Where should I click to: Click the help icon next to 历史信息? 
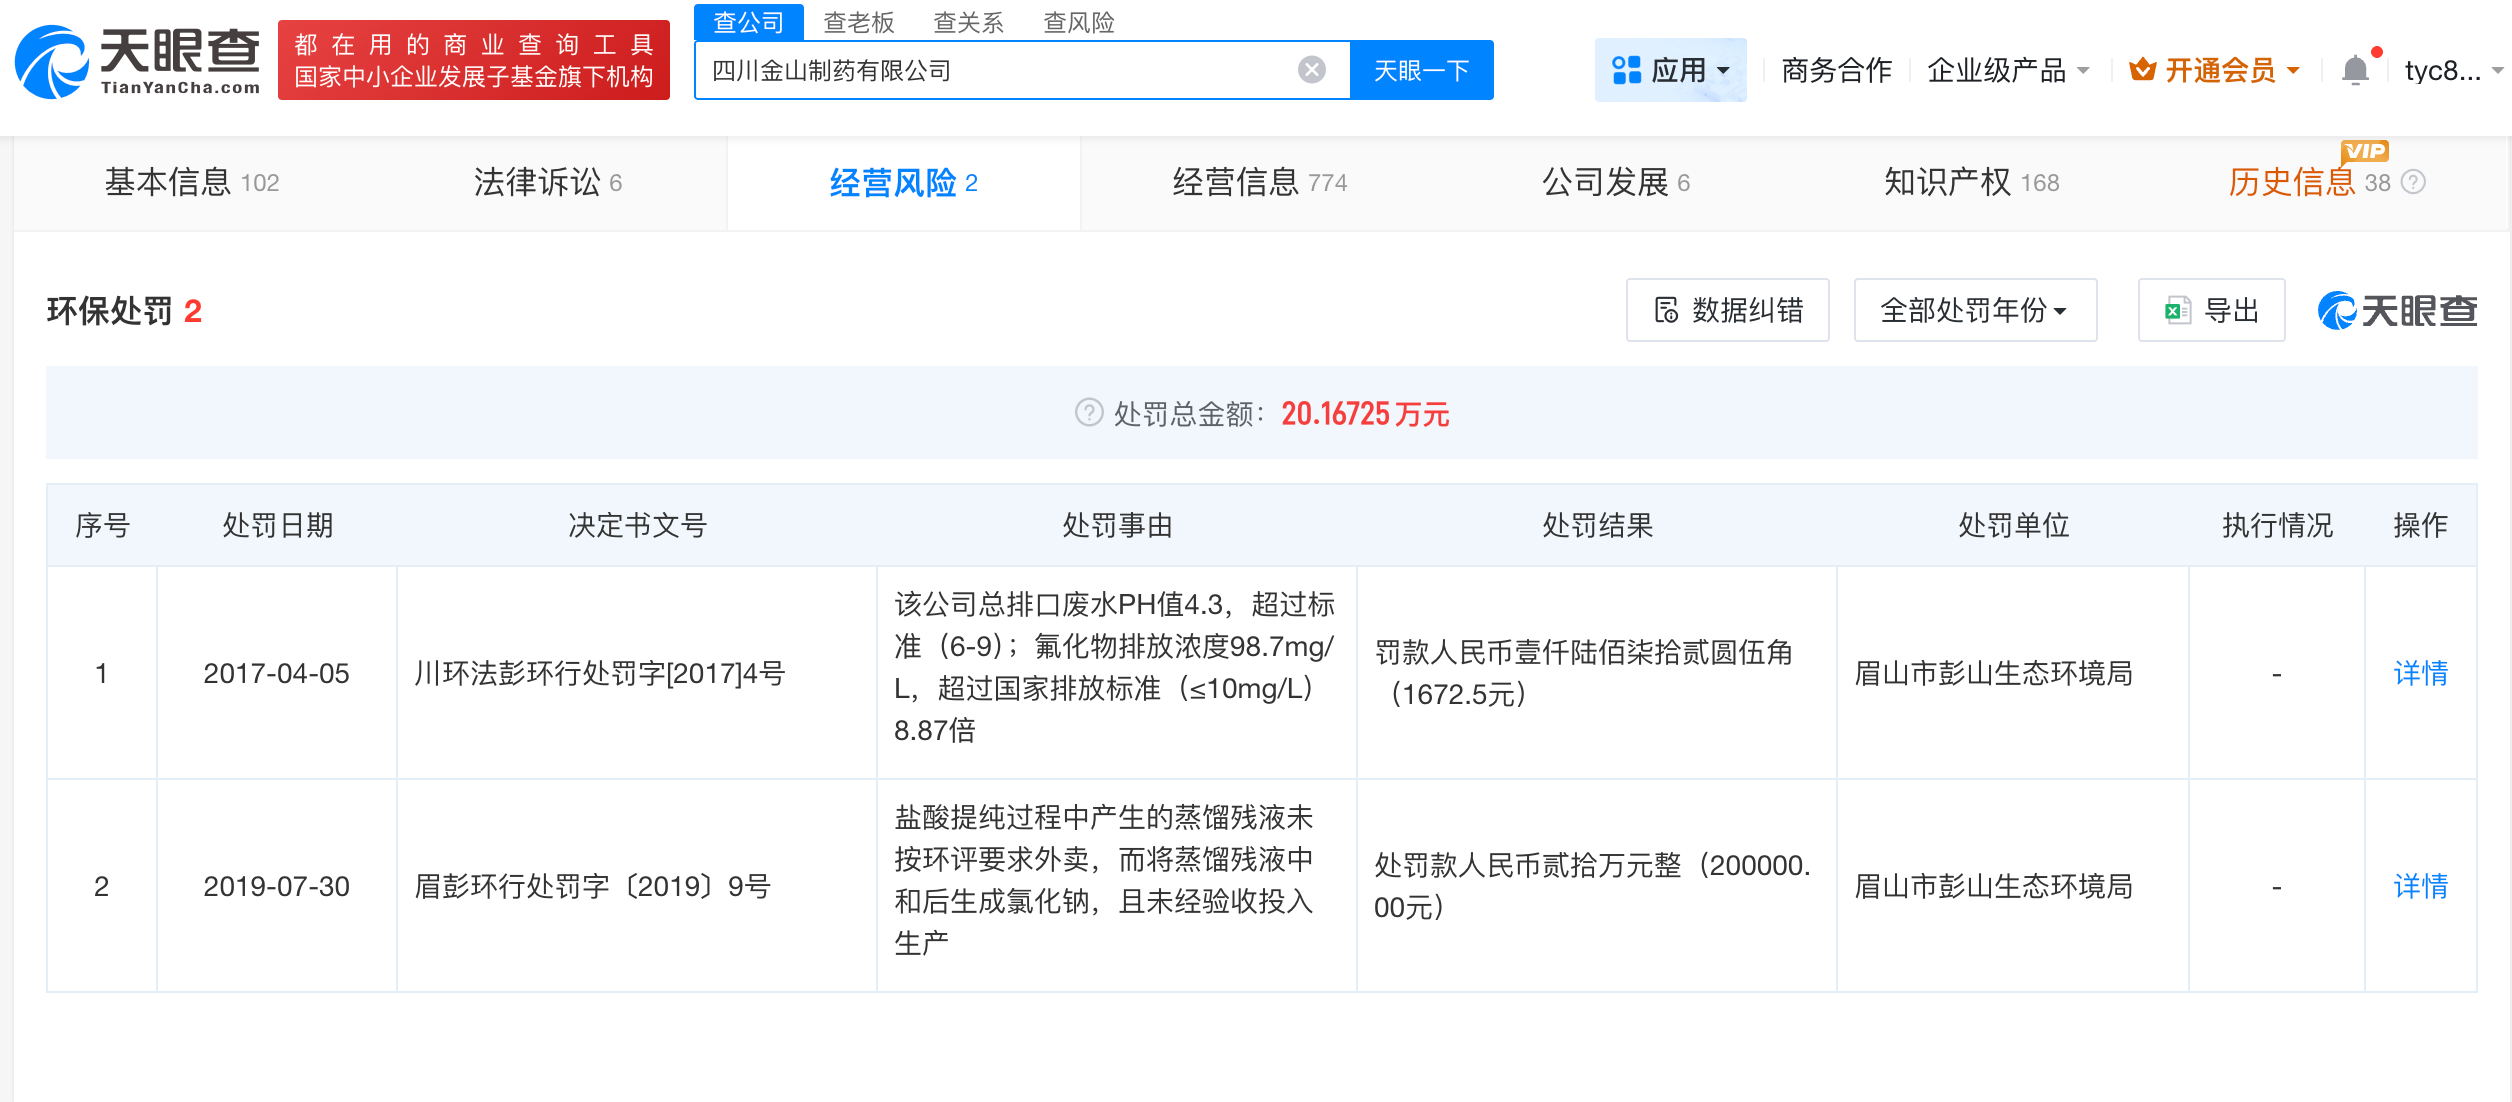(x=2413, y=182)
